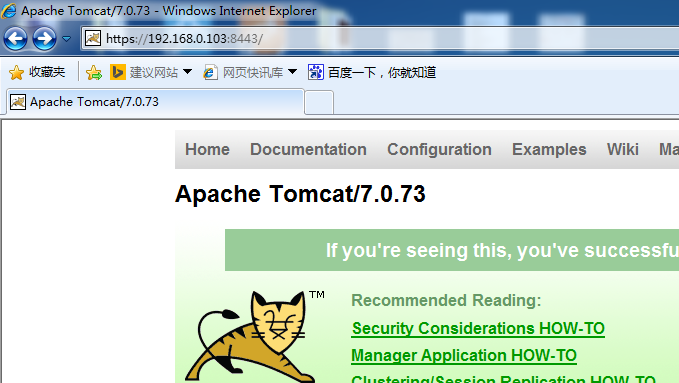The width and height of the screenshot is (679, 383).
Task: Click the Home navigation item
Action: (207, 149)
